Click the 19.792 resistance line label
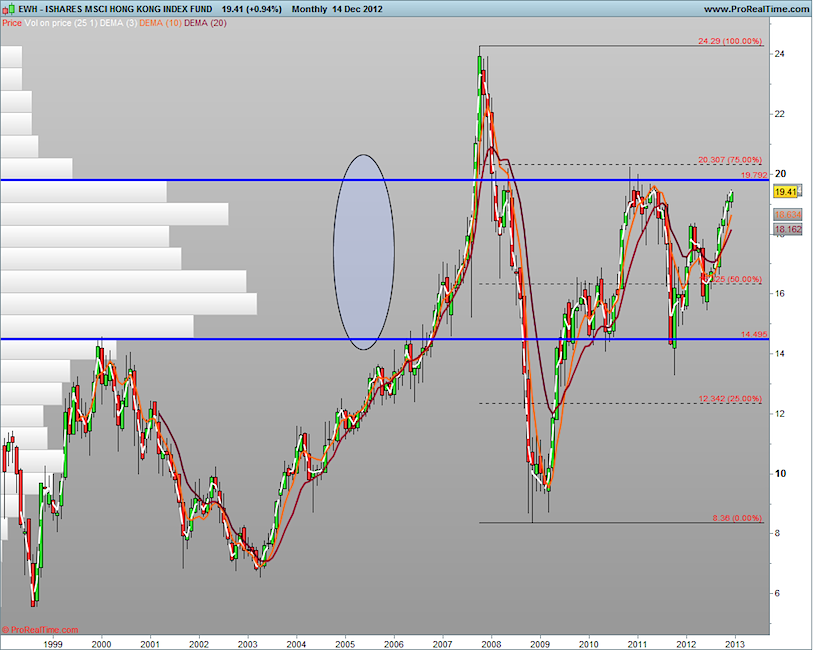This screenshot has height=650, width=813. [x=754, y=175]
